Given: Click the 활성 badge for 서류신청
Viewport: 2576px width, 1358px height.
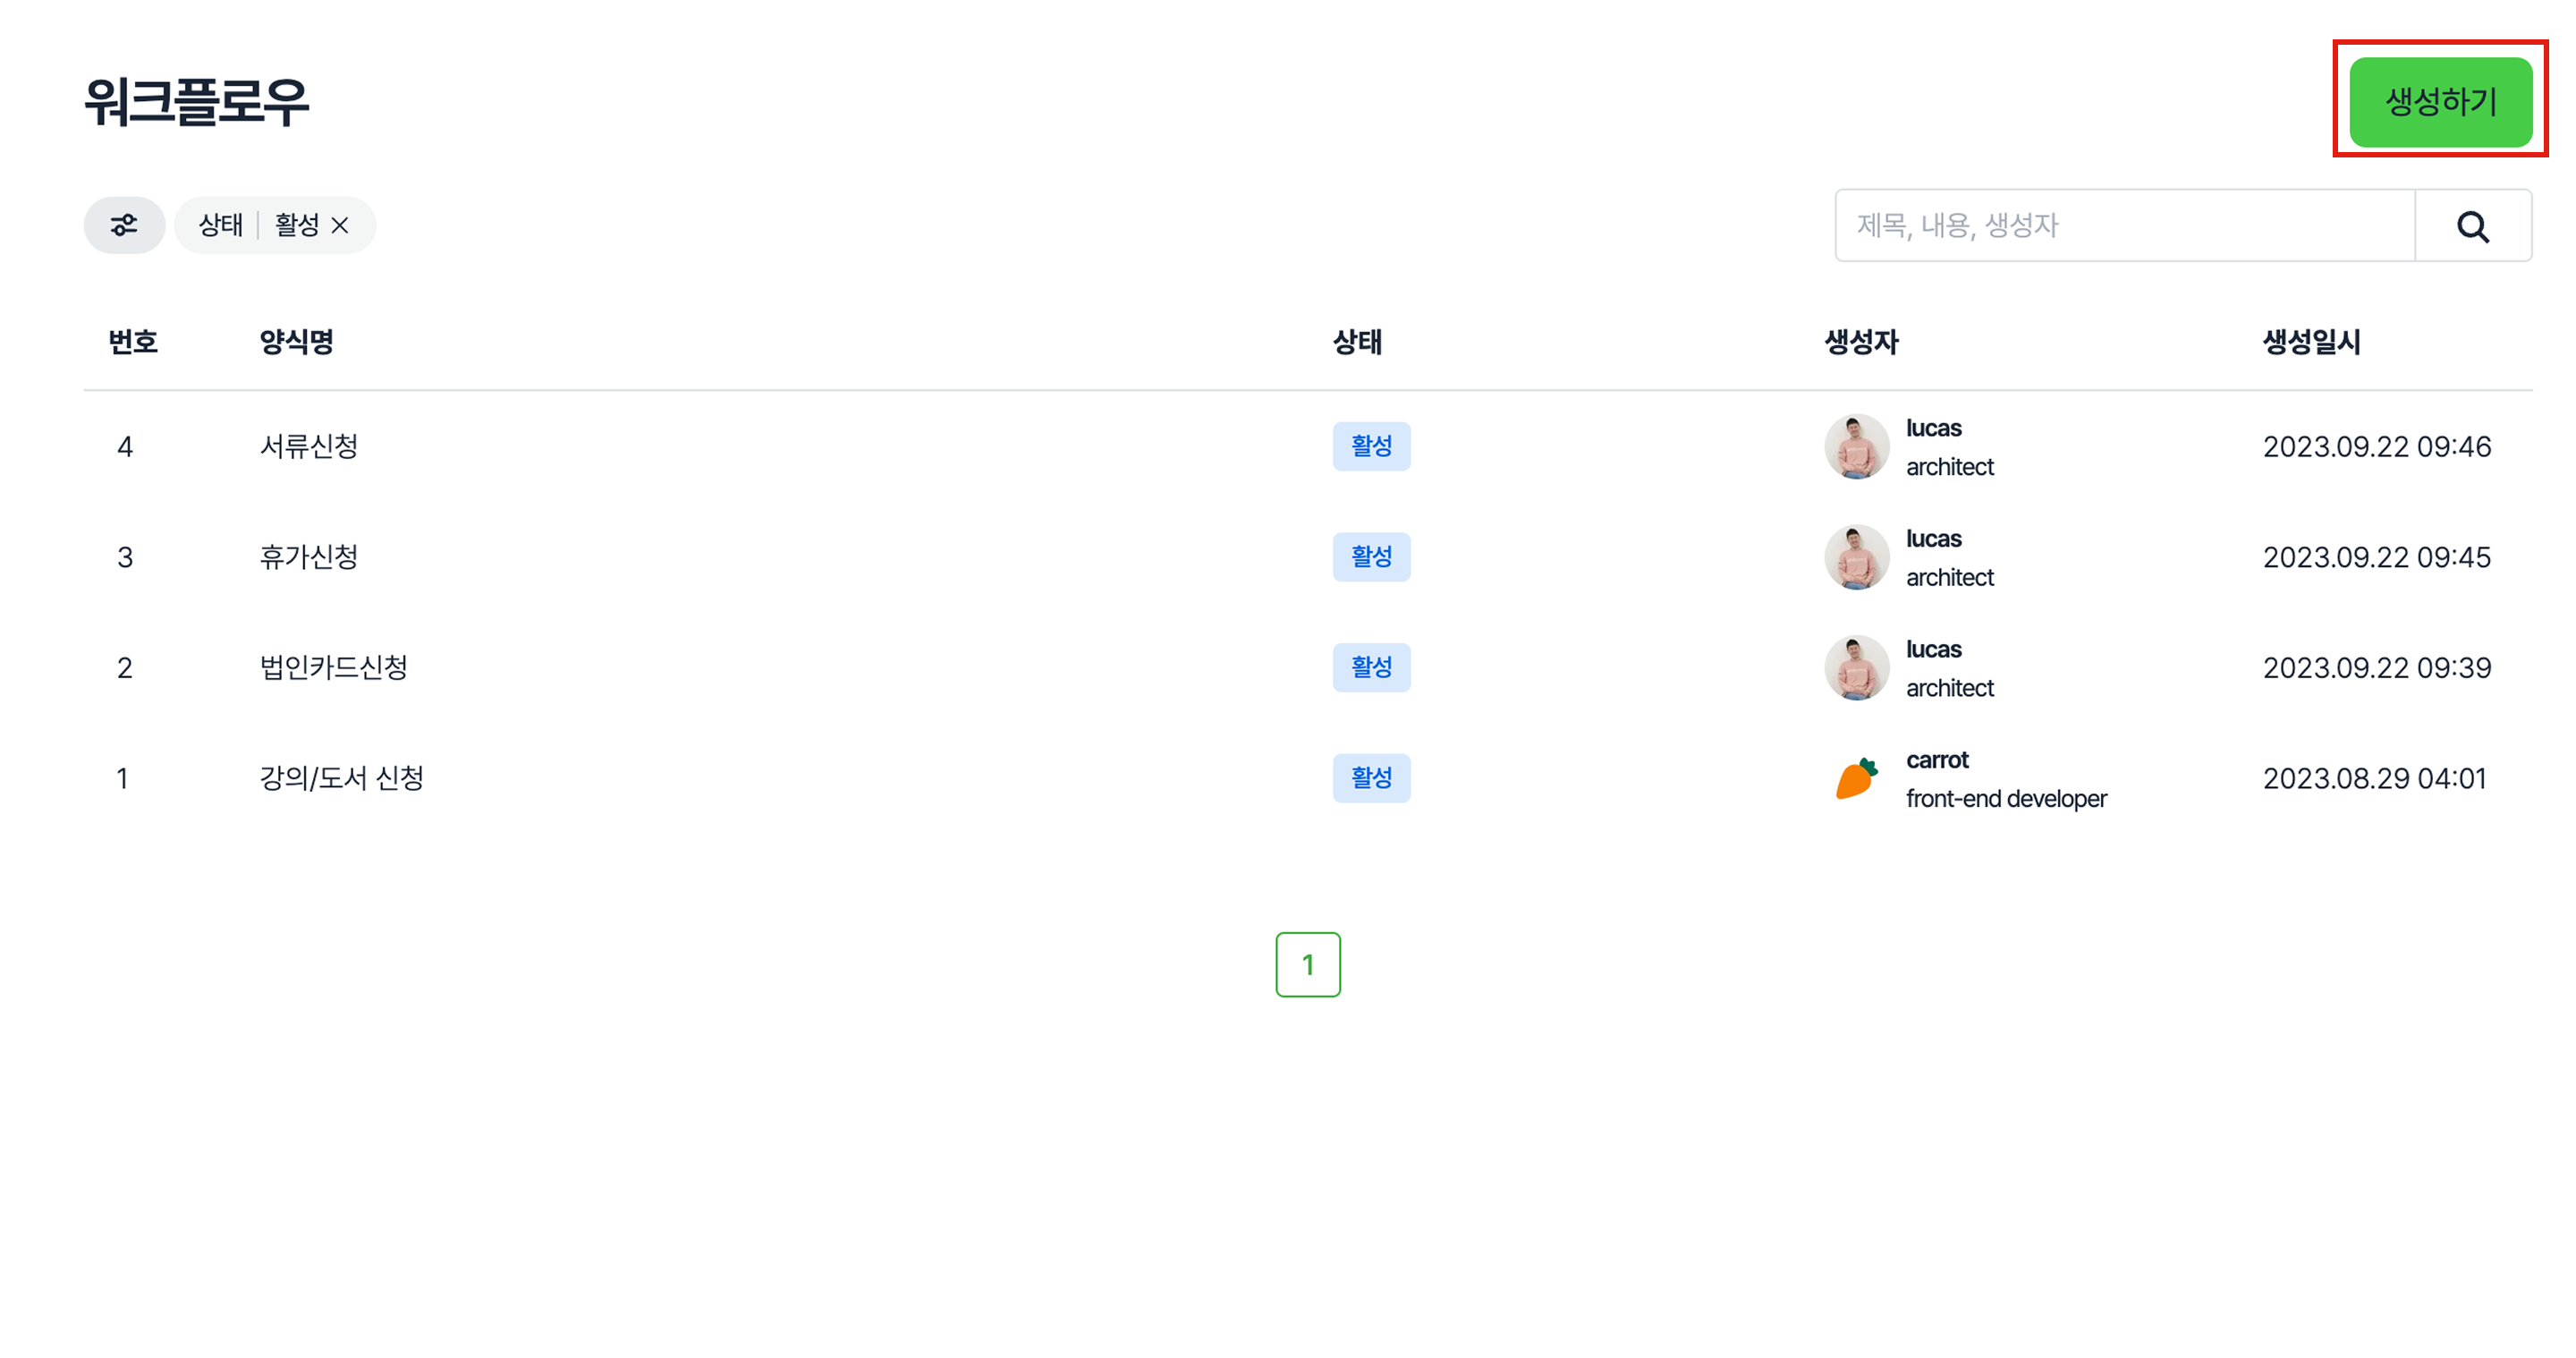Looking at the screenshot, I should (x=1371, y=446).
